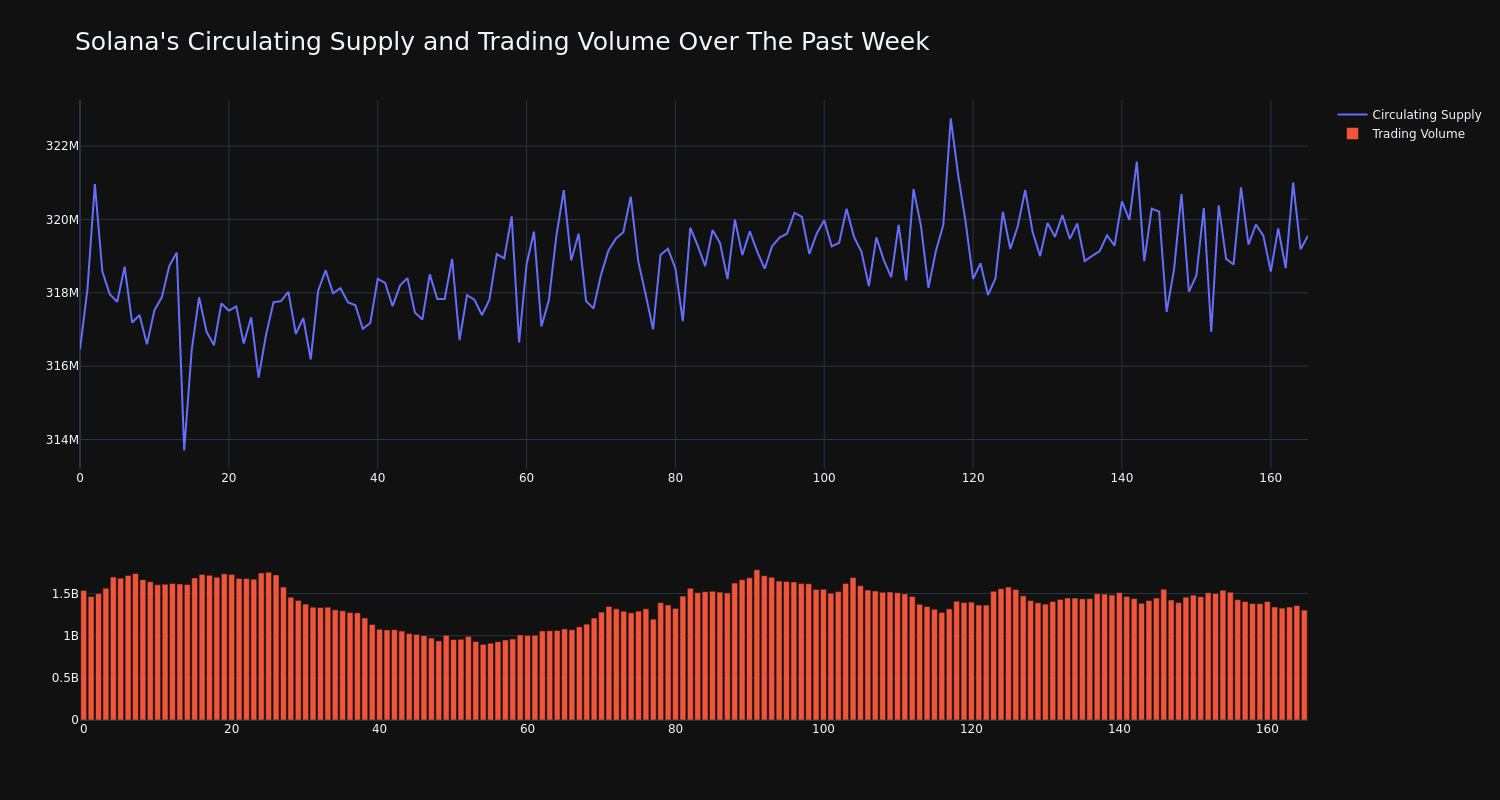
Task: Click the 1B volume axis label
Action: (71, 636)
